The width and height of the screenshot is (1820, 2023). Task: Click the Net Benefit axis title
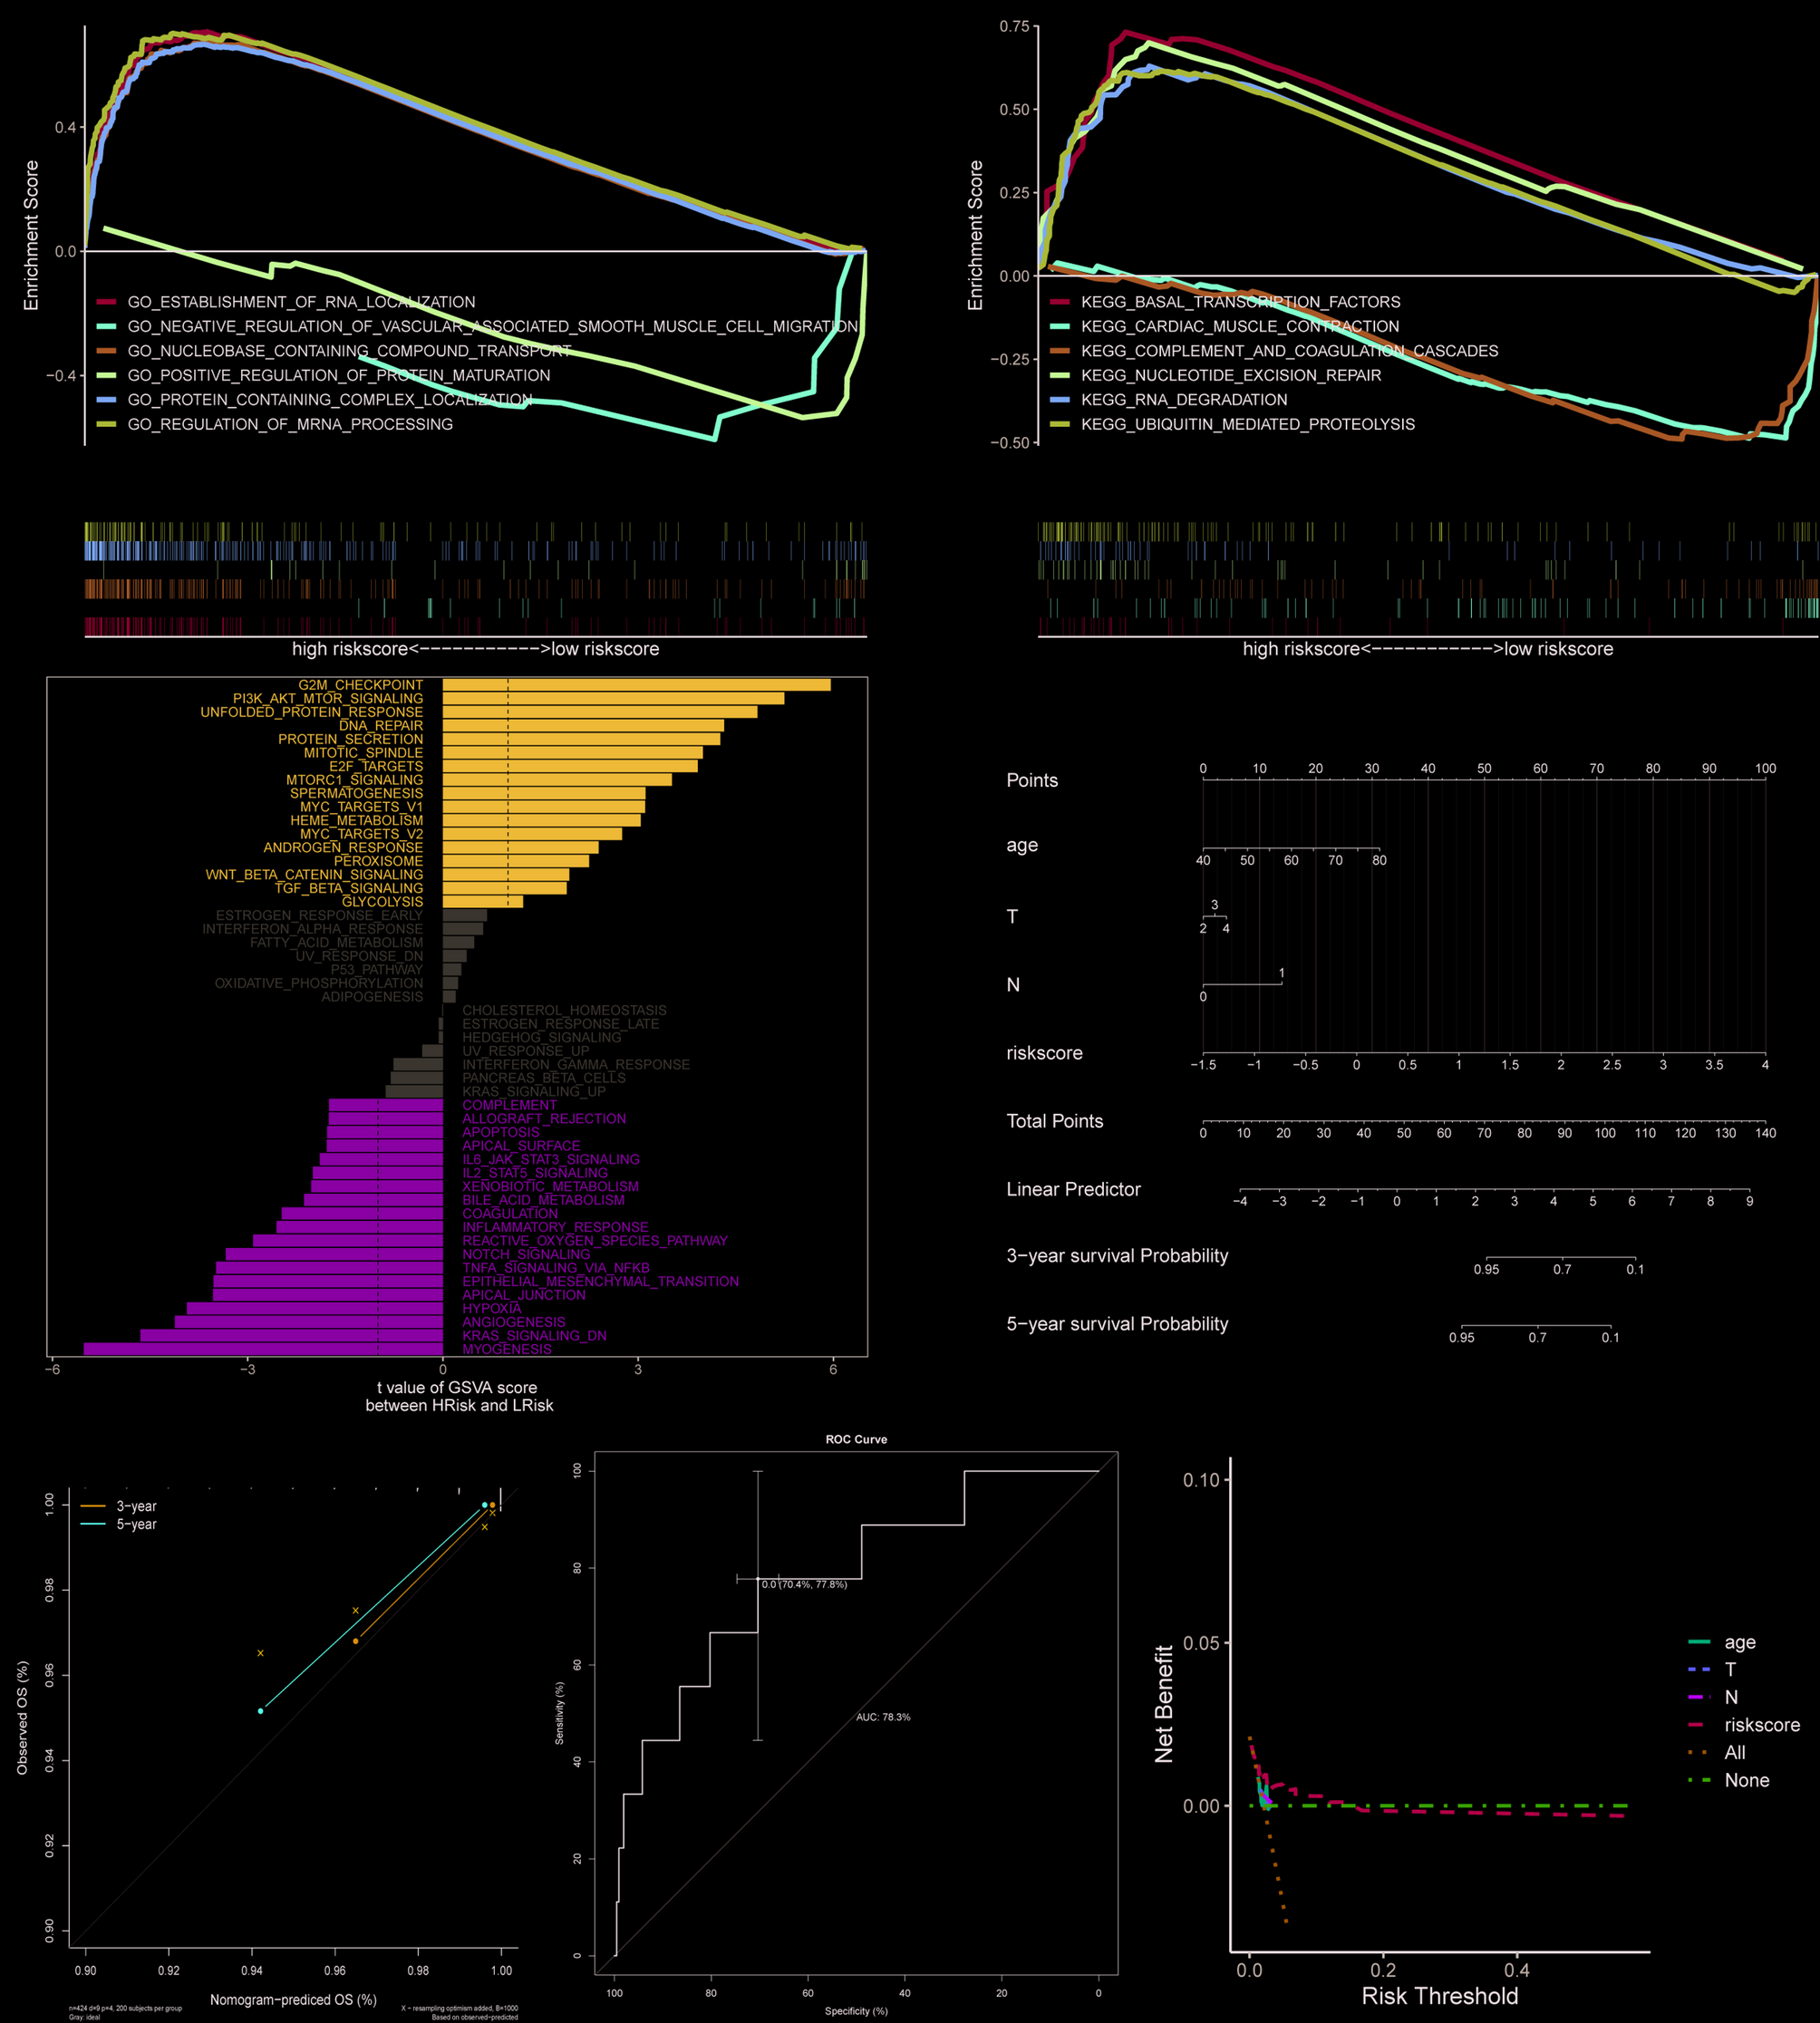(x=1163, y=1704)
